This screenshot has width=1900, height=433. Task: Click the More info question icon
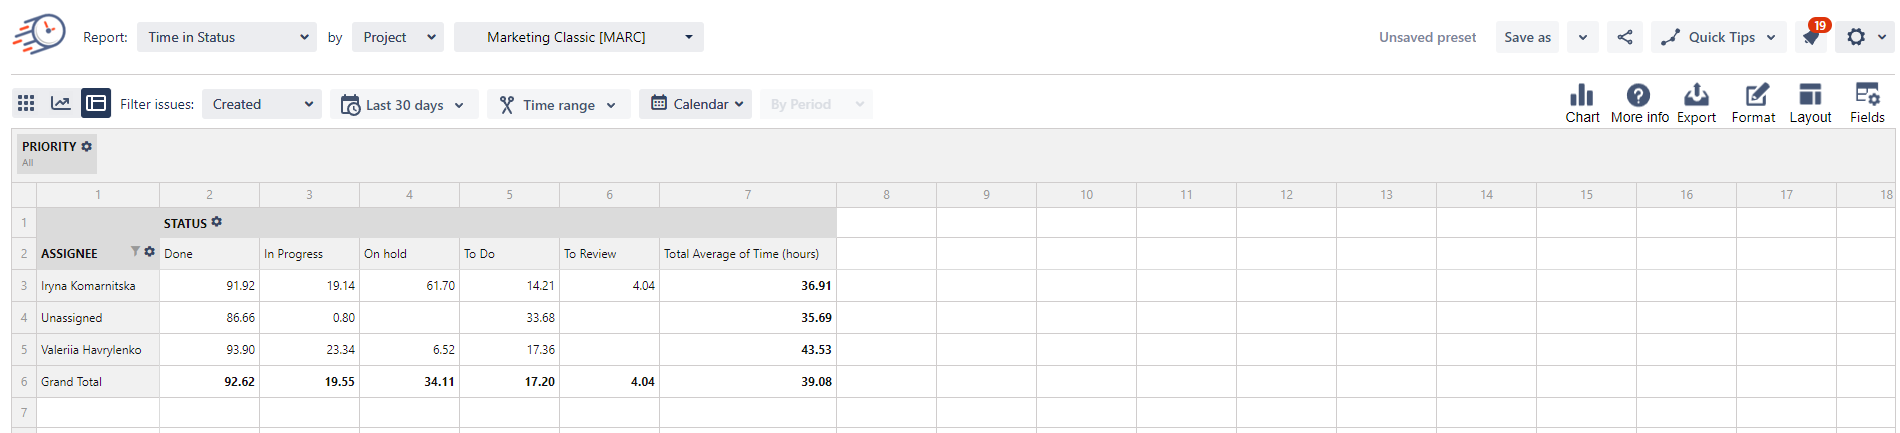pyautogui.click(x=1639, y=103)
